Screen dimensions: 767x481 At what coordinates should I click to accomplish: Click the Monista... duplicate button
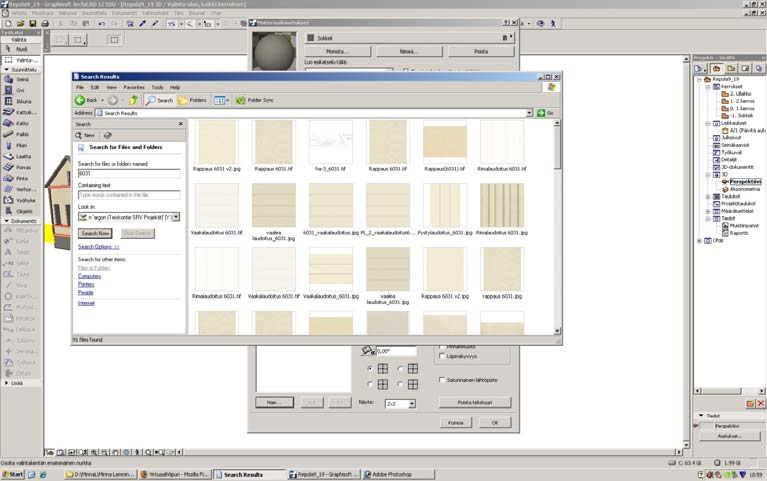(337, 51)
